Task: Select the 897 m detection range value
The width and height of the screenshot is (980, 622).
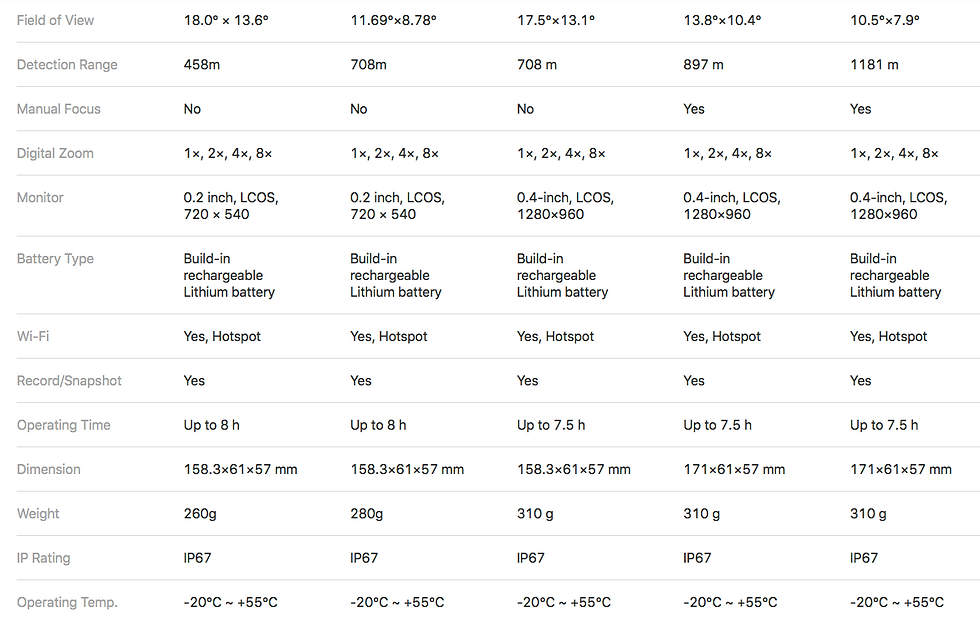Action: click(703, 64)
